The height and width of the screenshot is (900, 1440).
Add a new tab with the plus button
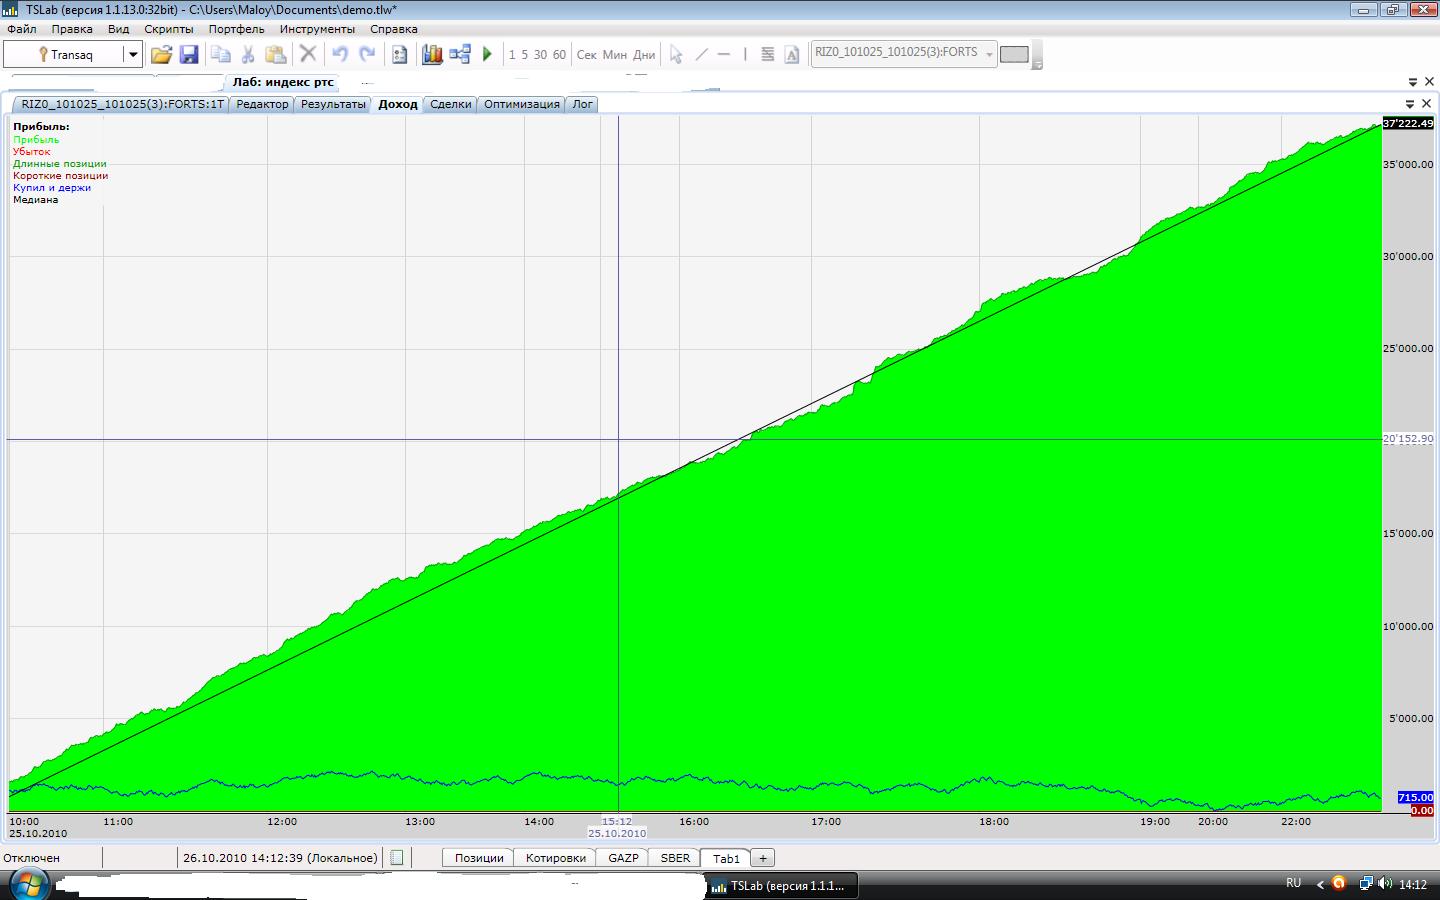[x=762, y=858]
